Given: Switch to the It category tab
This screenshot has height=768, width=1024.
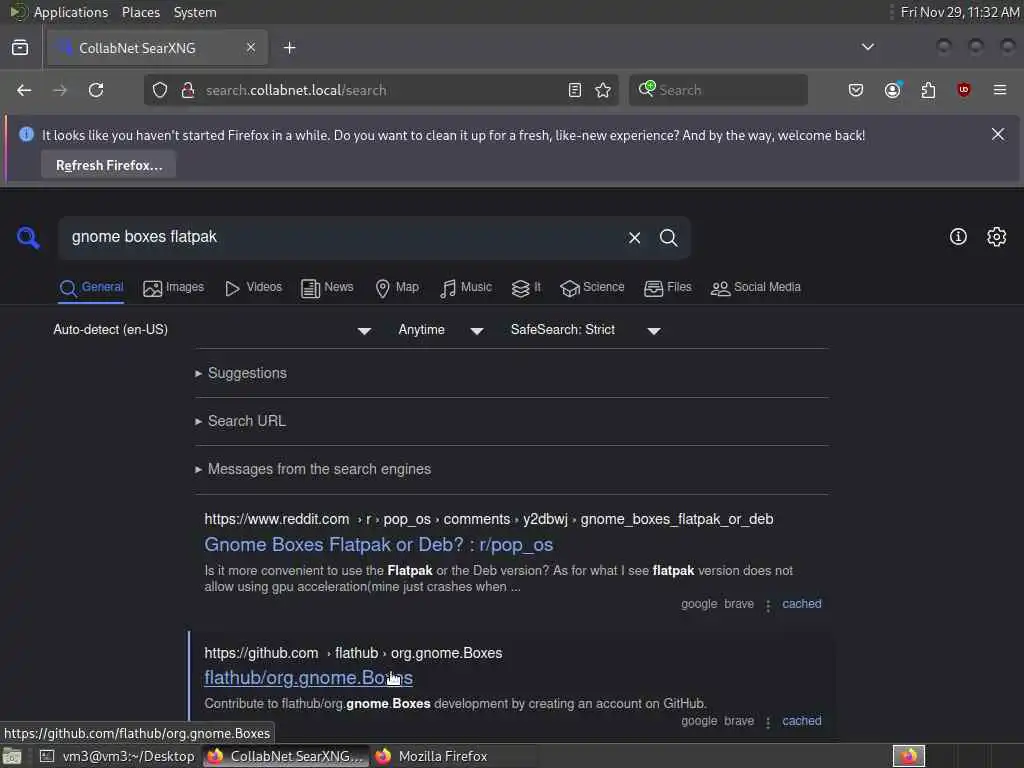Looking at the screenshot, I should 526,287.
